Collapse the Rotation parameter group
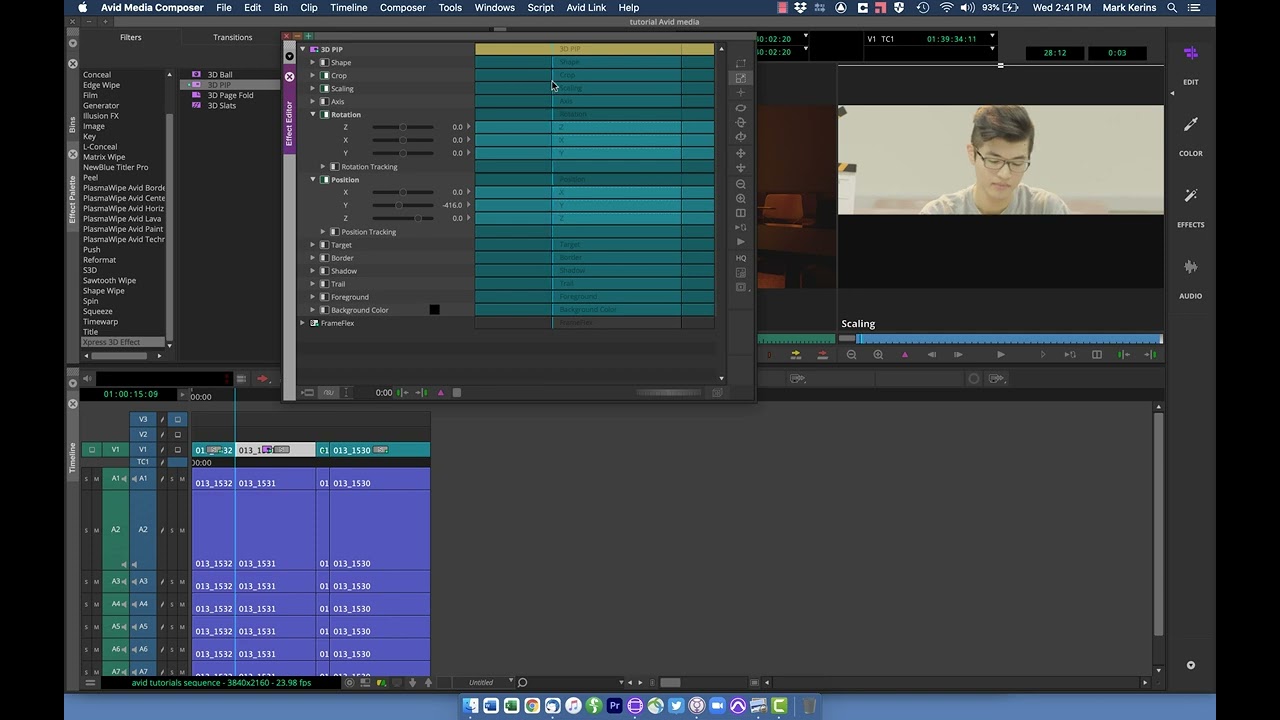This screenshot has width=1280, height=720. click(313, 115)
